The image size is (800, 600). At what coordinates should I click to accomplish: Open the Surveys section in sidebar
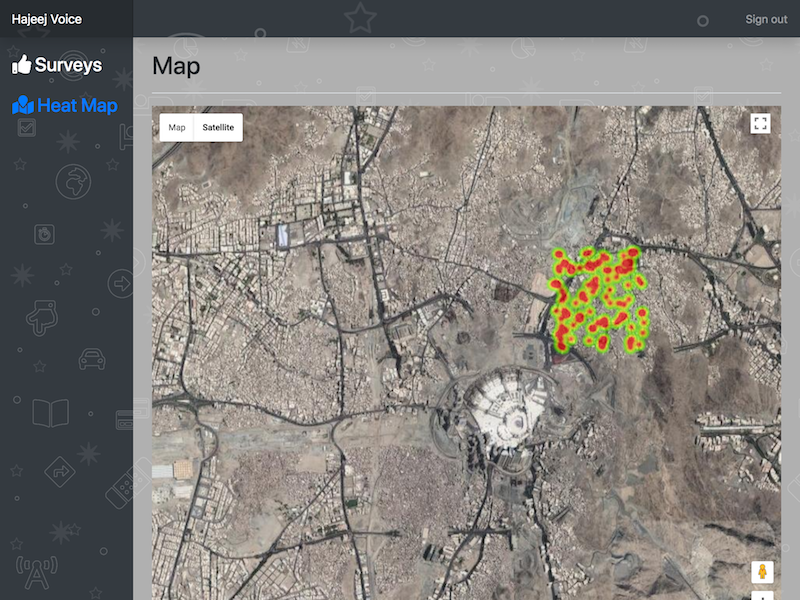(x=57, y=65)
